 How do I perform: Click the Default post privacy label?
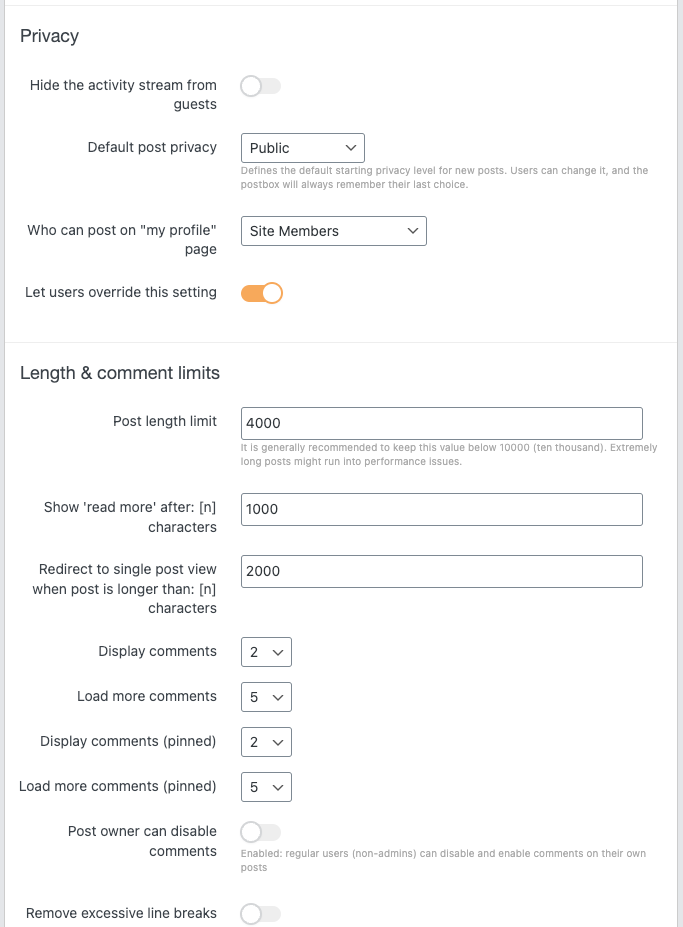[152, 147]
